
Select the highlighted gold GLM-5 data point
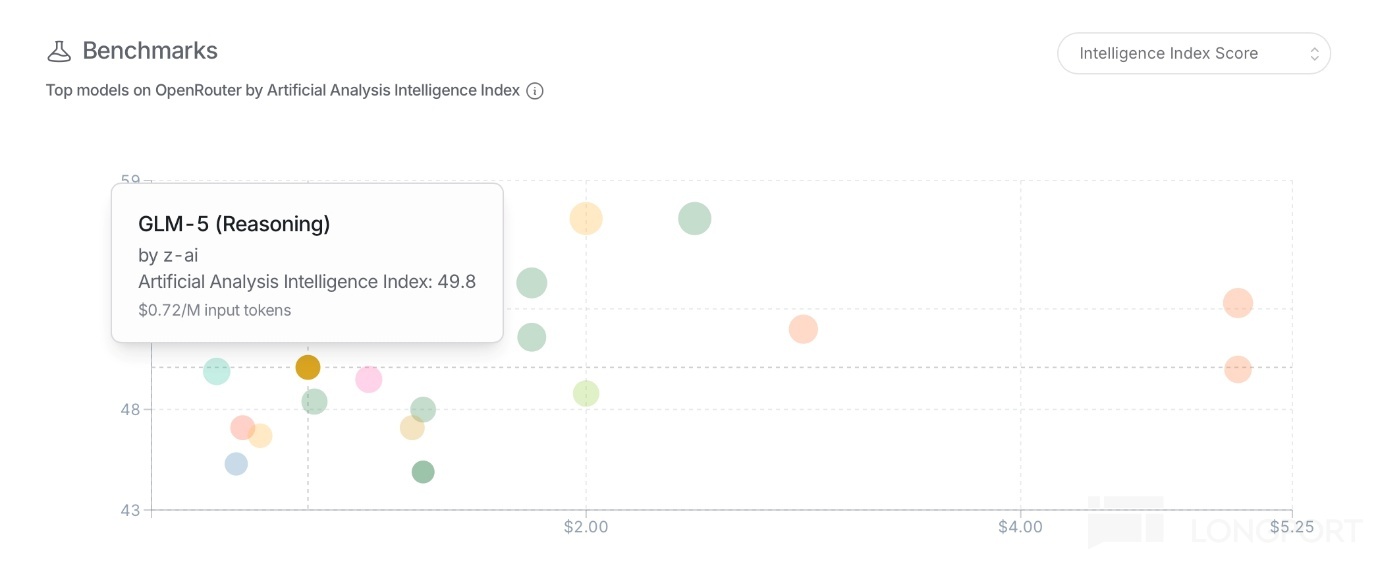click(308, 368)
